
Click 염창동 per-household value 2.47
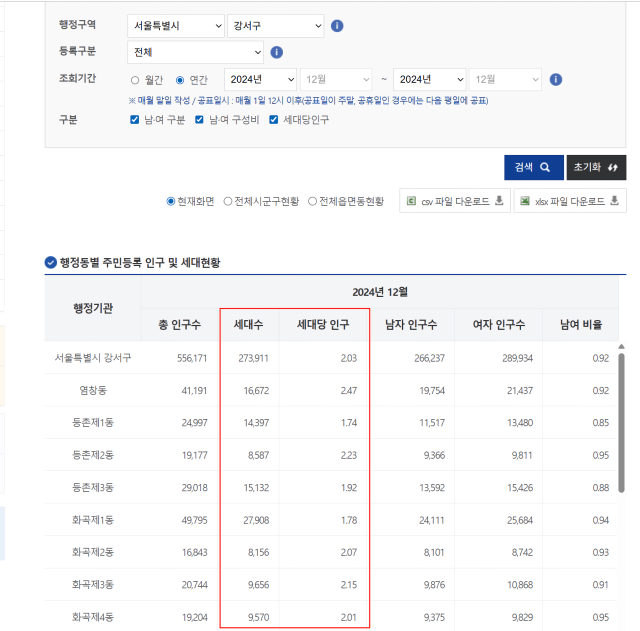pos(349,391)
